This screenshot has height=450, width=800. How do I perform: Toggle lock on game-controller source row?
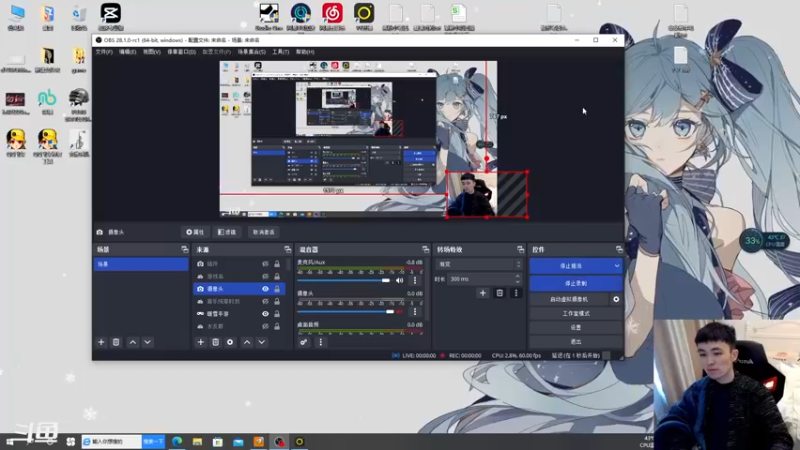click(x=277, y=314)
